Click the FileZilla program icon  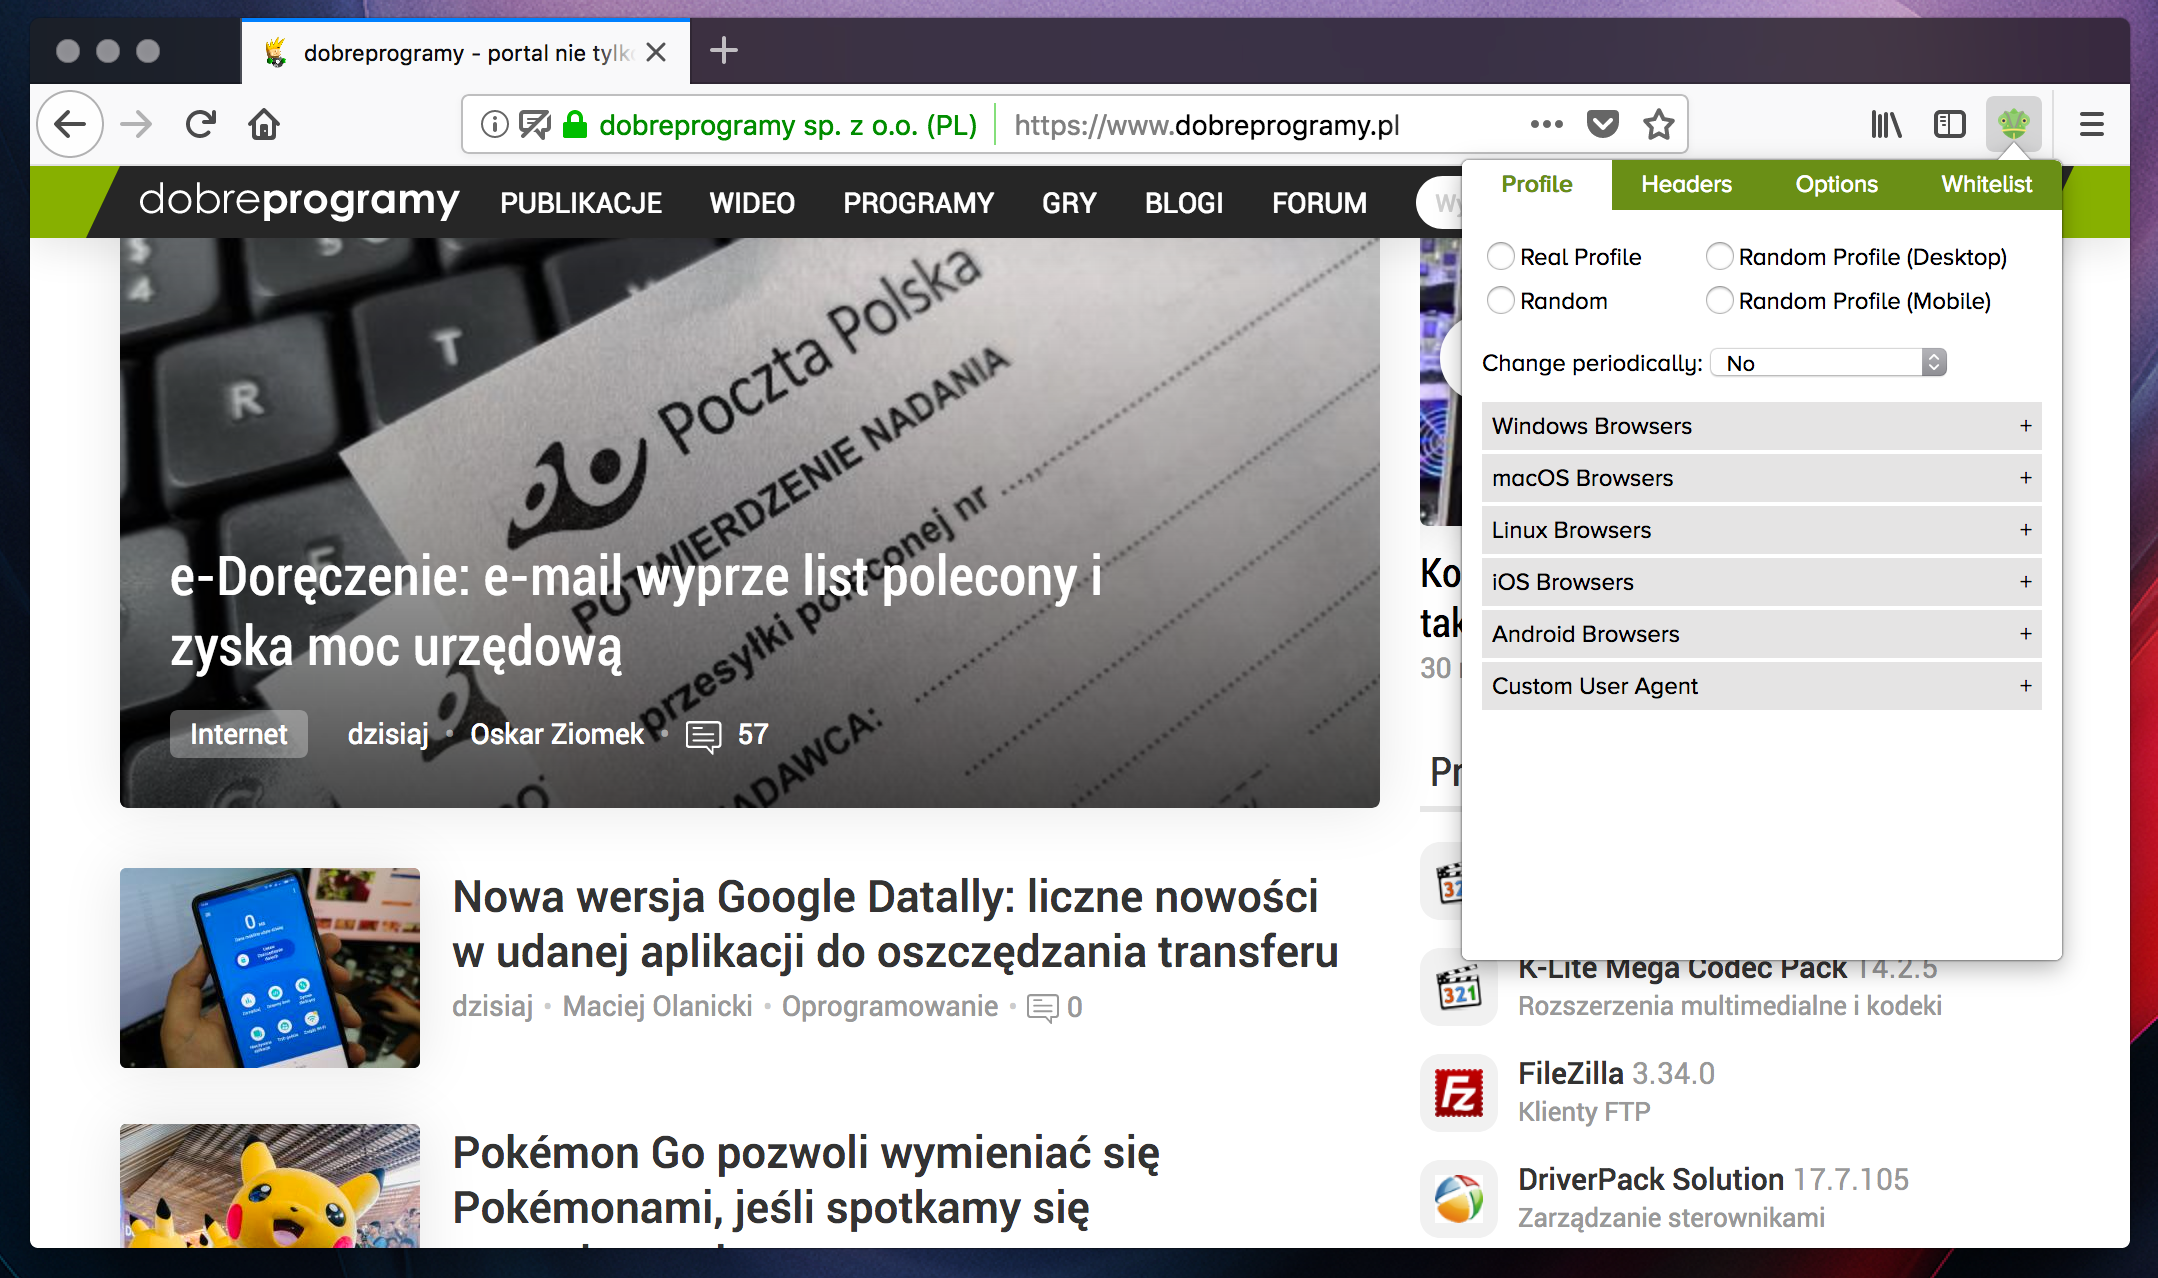[1459, 1093]
